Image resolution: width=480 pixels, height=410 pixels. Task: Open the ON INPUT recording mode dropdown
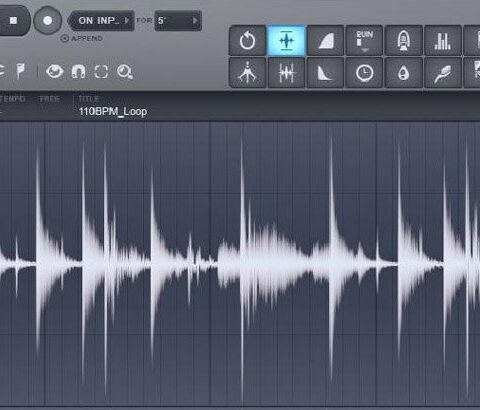(101, 21)
